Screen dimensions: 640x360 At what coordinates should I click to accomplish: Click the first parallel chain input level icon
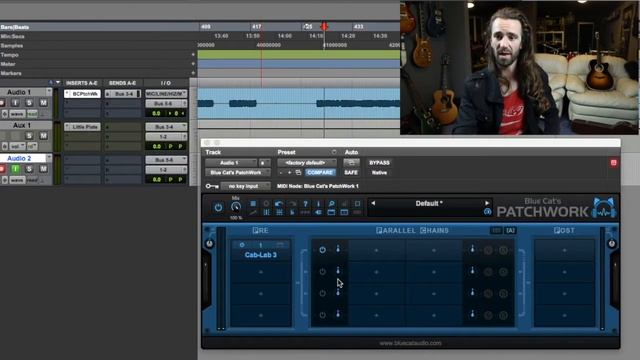(x=338, y=249)
